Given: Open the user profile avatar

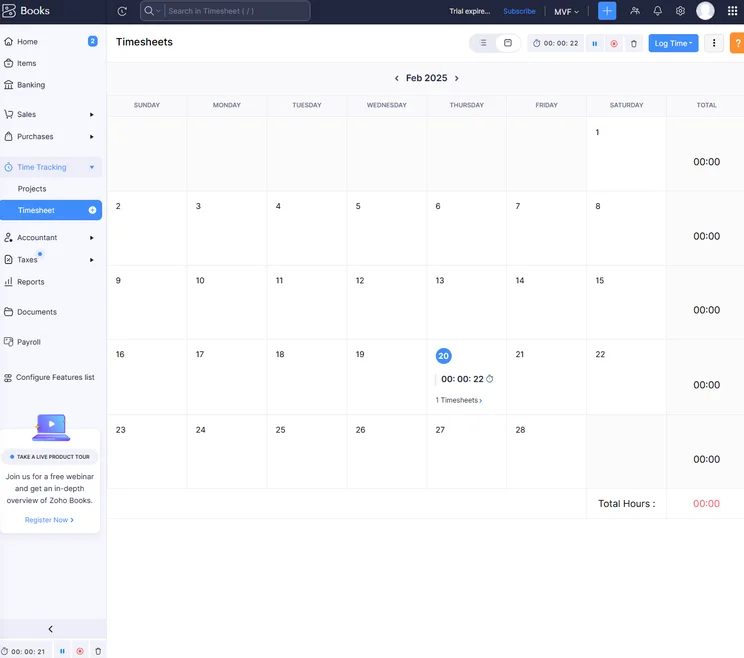Looking at the screenshot, I should click(x=705, y=11).
